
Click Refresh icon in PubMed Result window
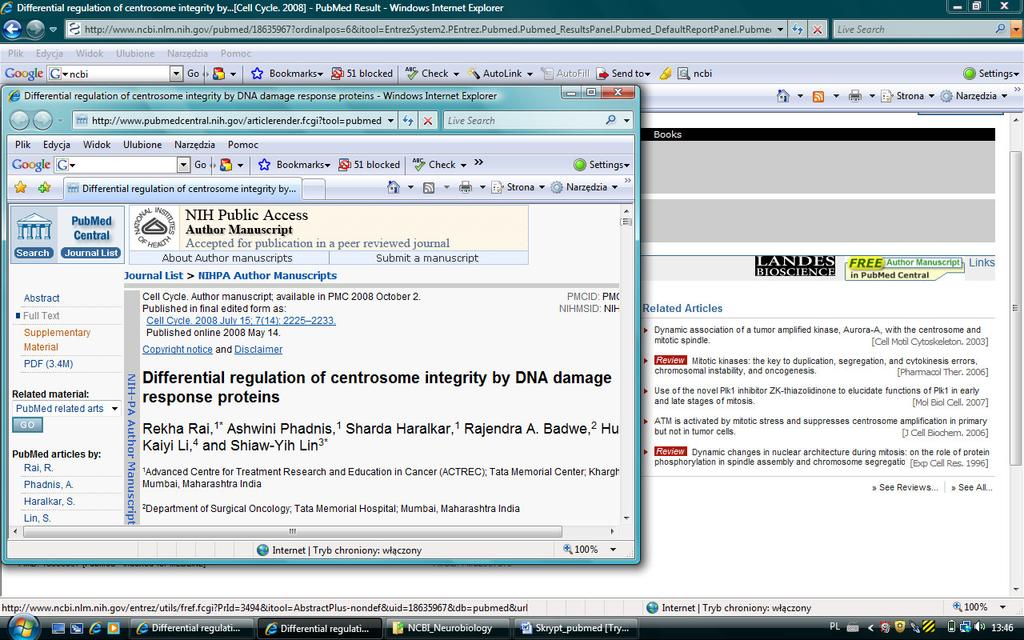coord(797,29)
